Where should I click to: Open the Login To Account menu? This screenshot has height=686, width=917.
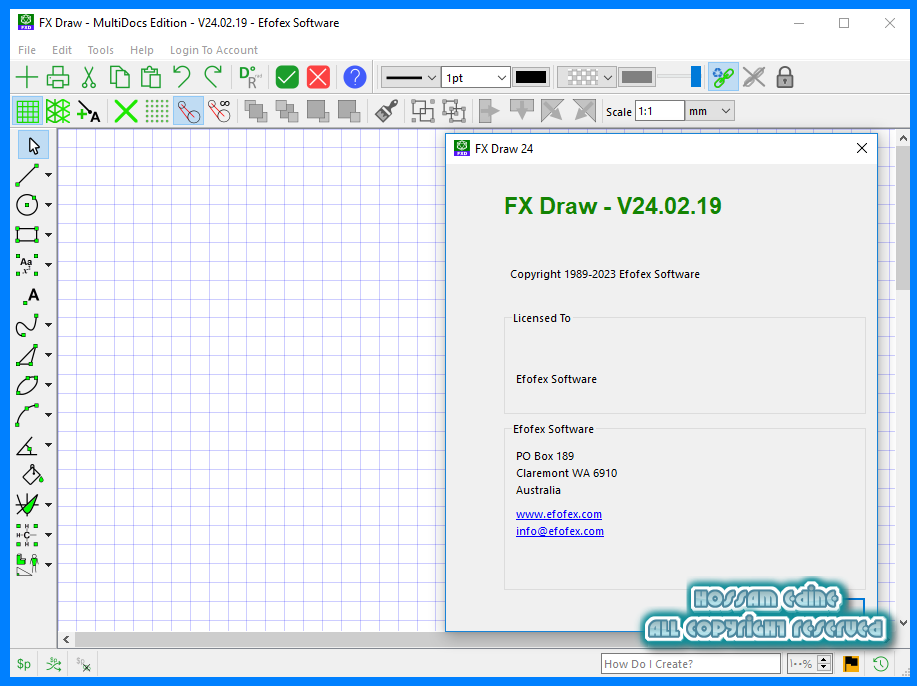[x=213, y=50]
